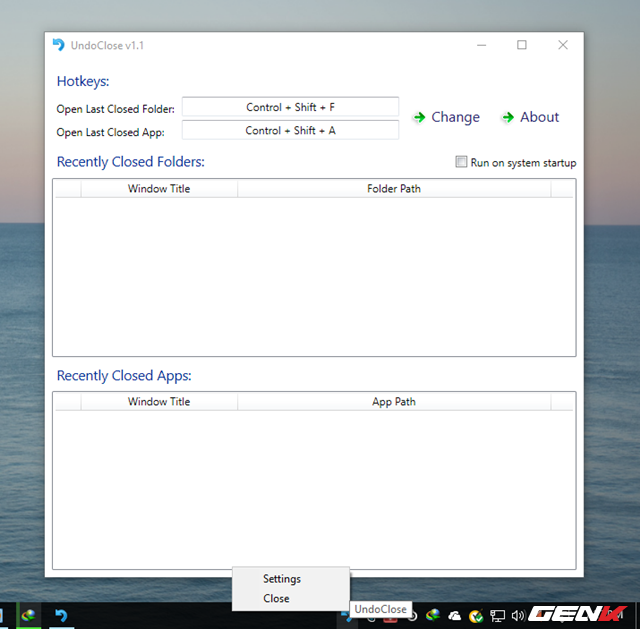640x629 pixels.
Task: Click Window Title header in Recently Closed Apps
Action: coord(159,402)
